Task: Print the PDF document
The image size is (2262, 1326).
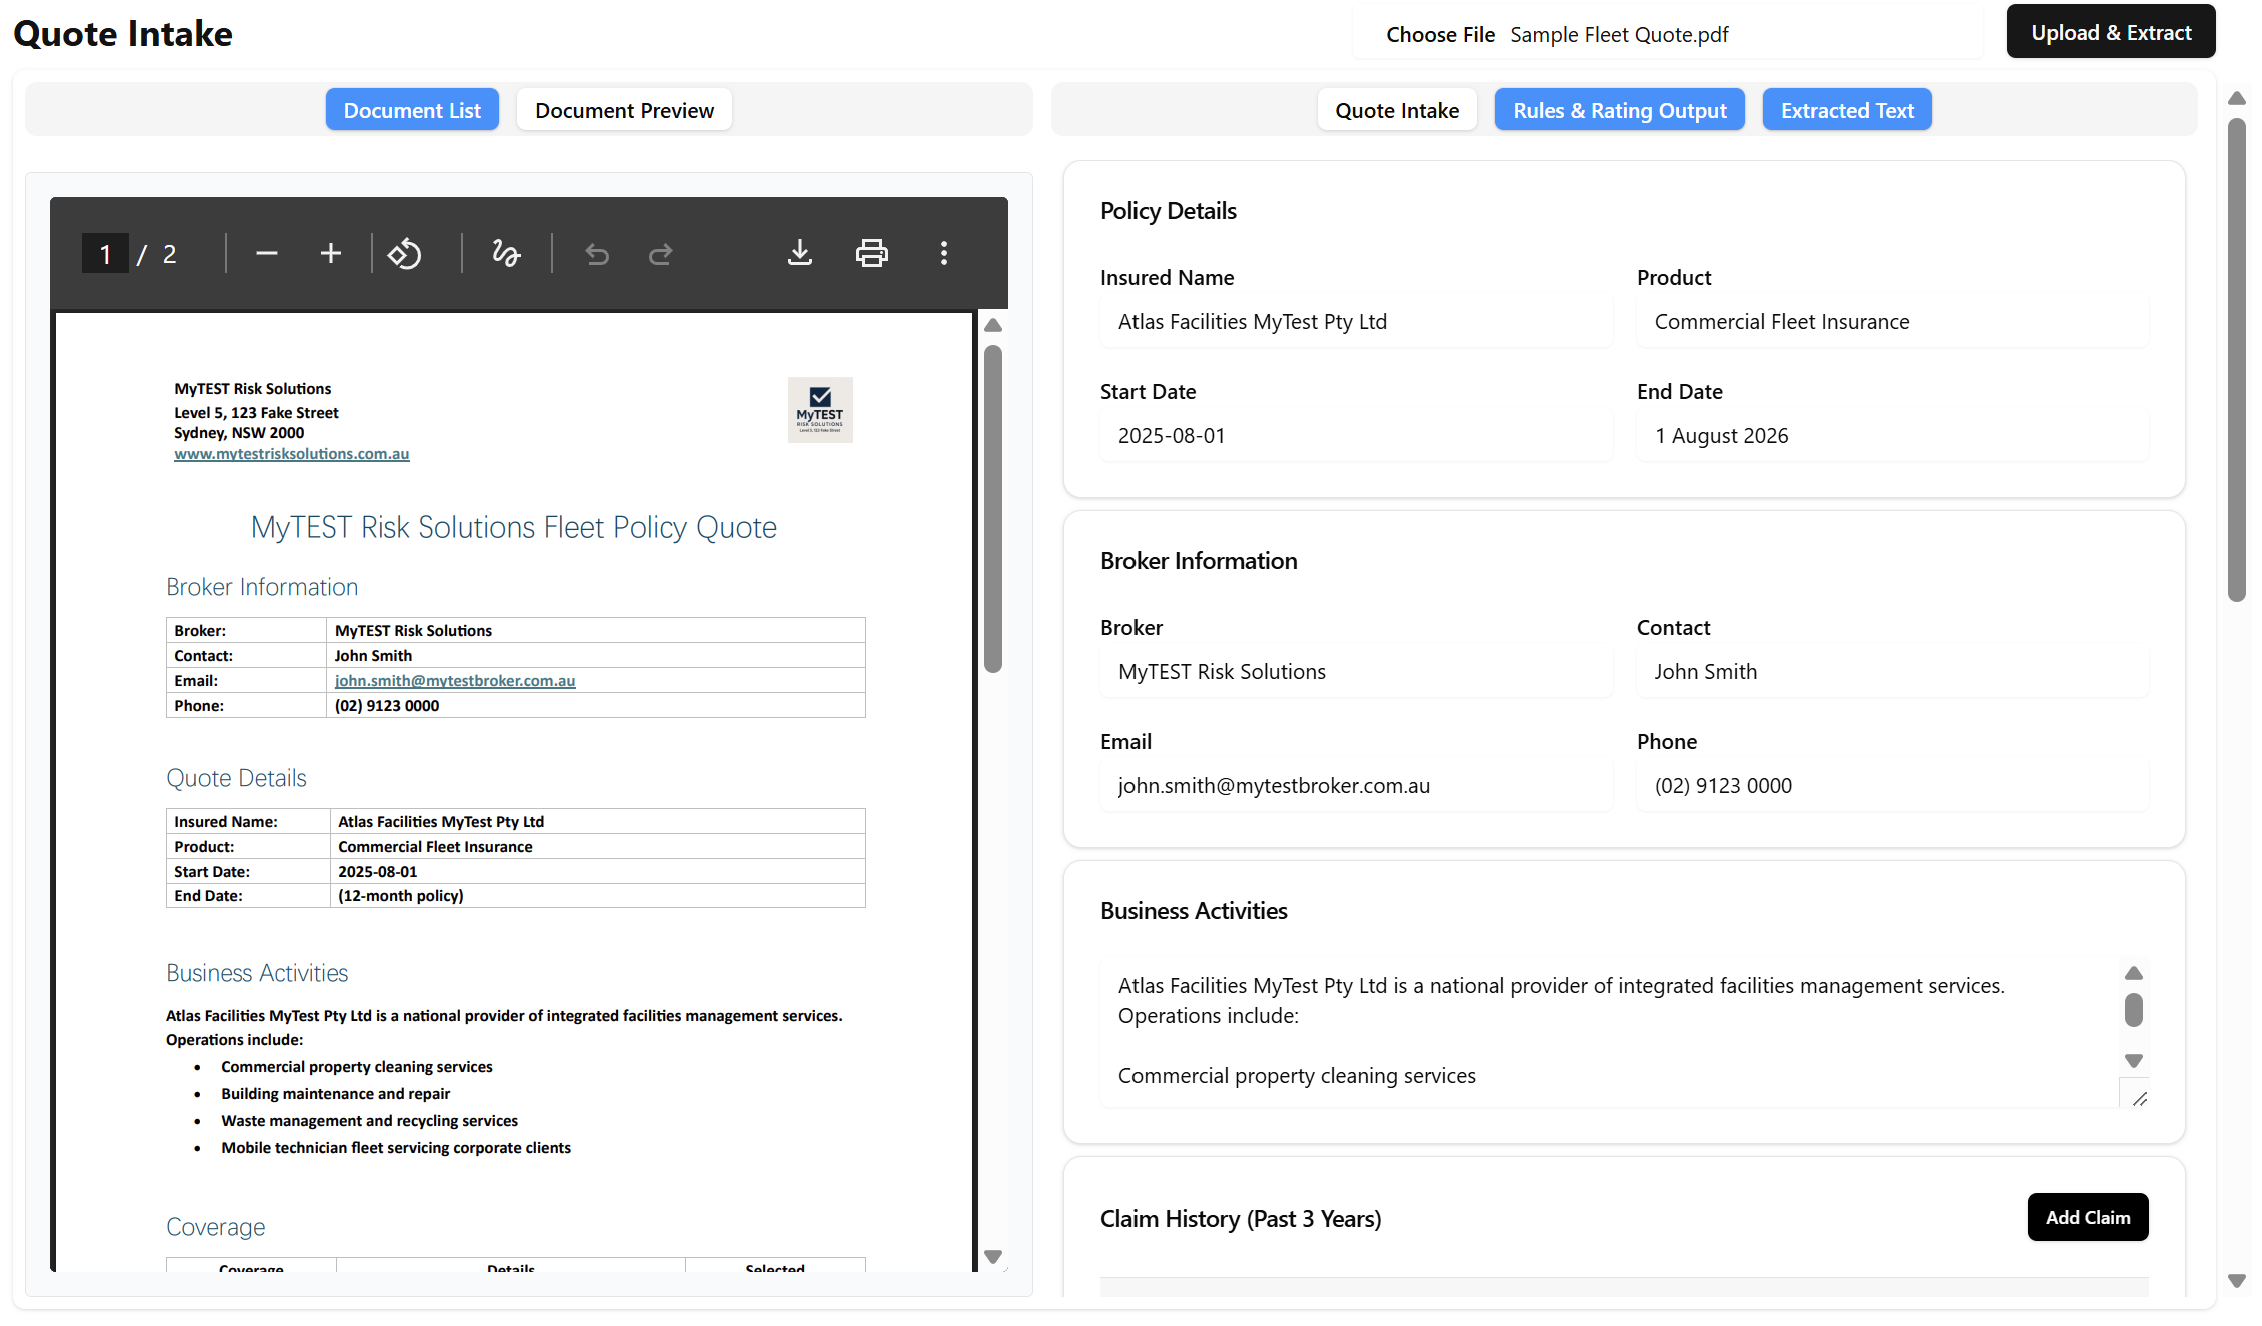Action: (871, 254)
